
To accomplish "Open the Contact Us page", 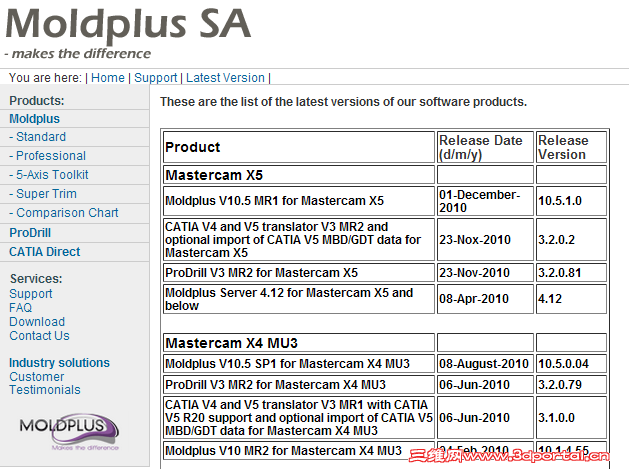I will (40, 336).
